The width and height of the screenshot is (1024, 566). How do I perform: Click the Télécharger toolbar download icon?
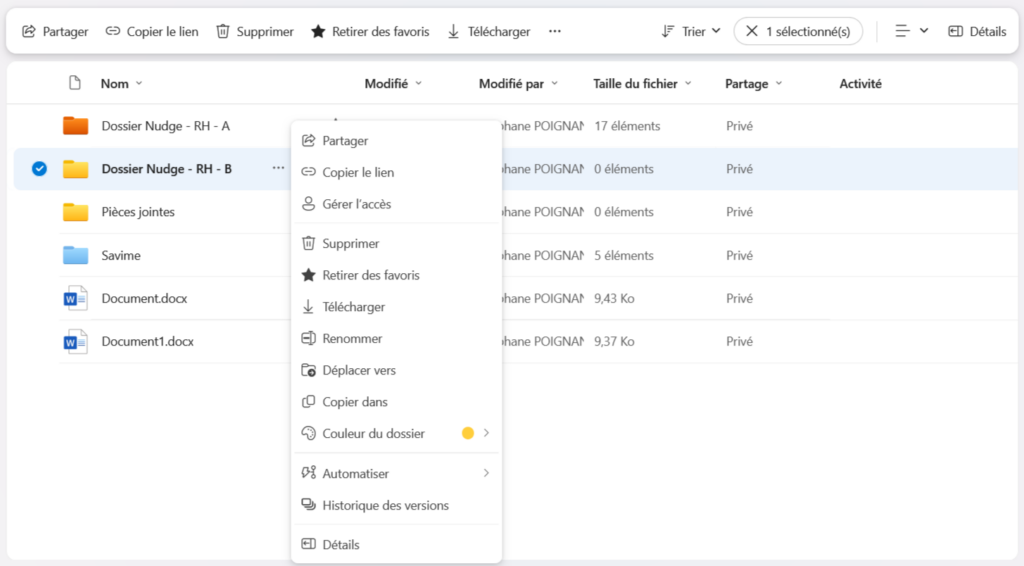click(x=453, y=31)
